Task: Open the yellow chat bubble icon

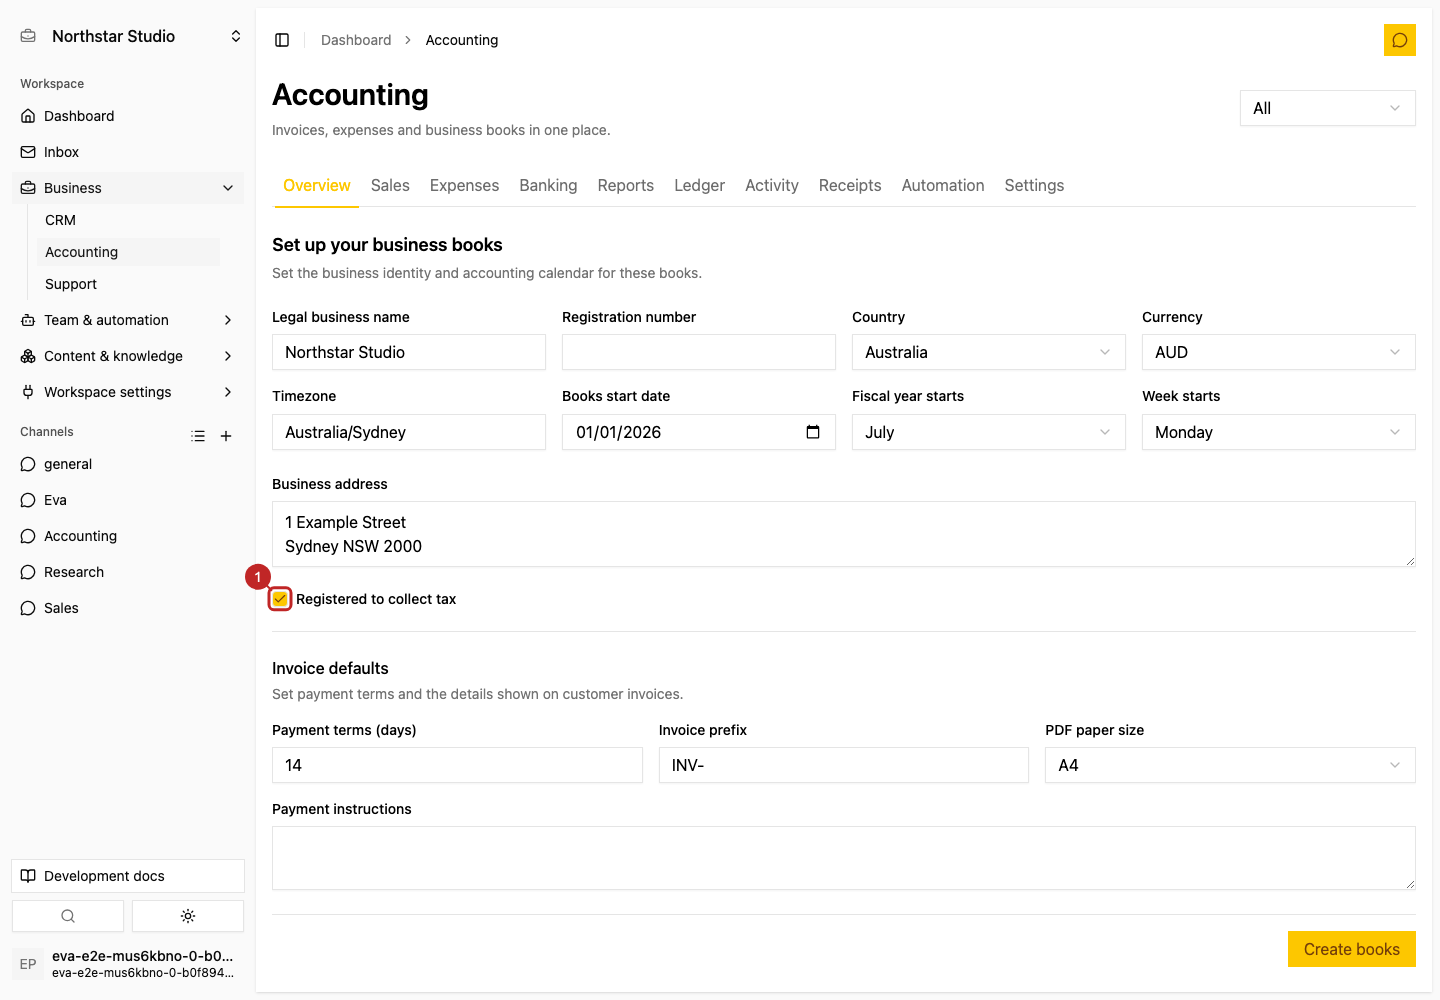Action: point(1400,40)
